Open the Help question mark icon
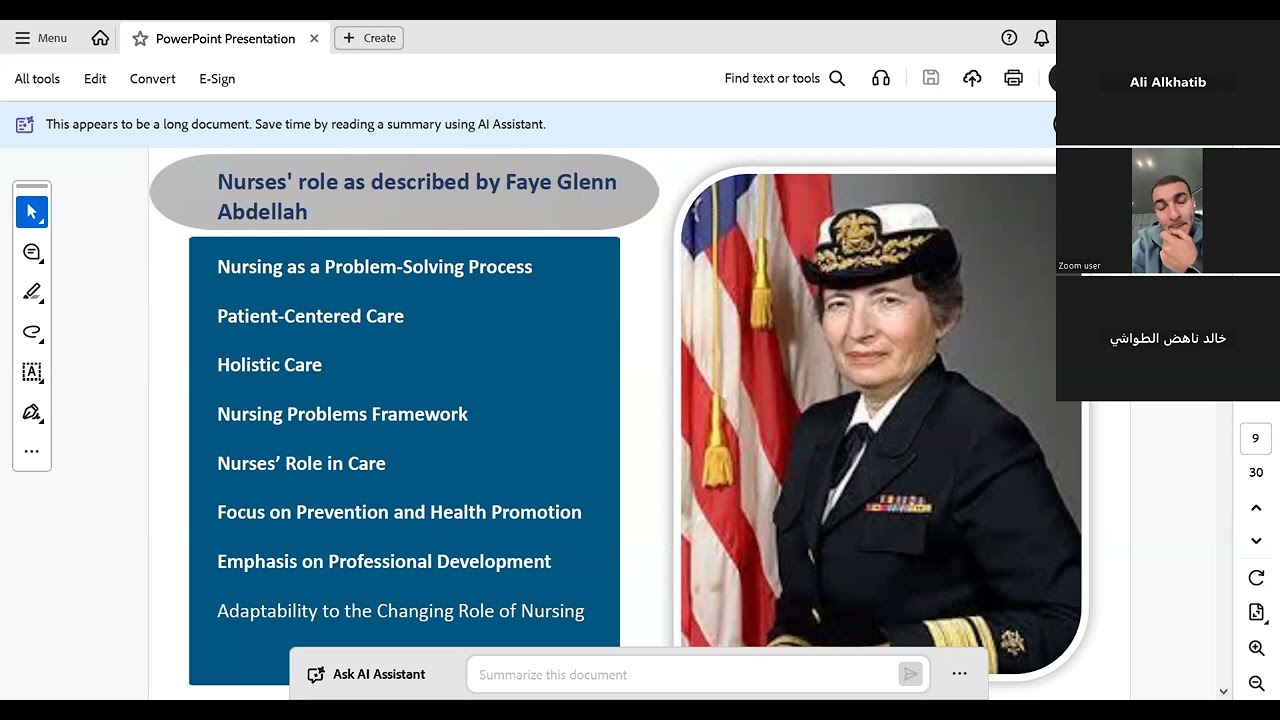 coord(1009,38)
